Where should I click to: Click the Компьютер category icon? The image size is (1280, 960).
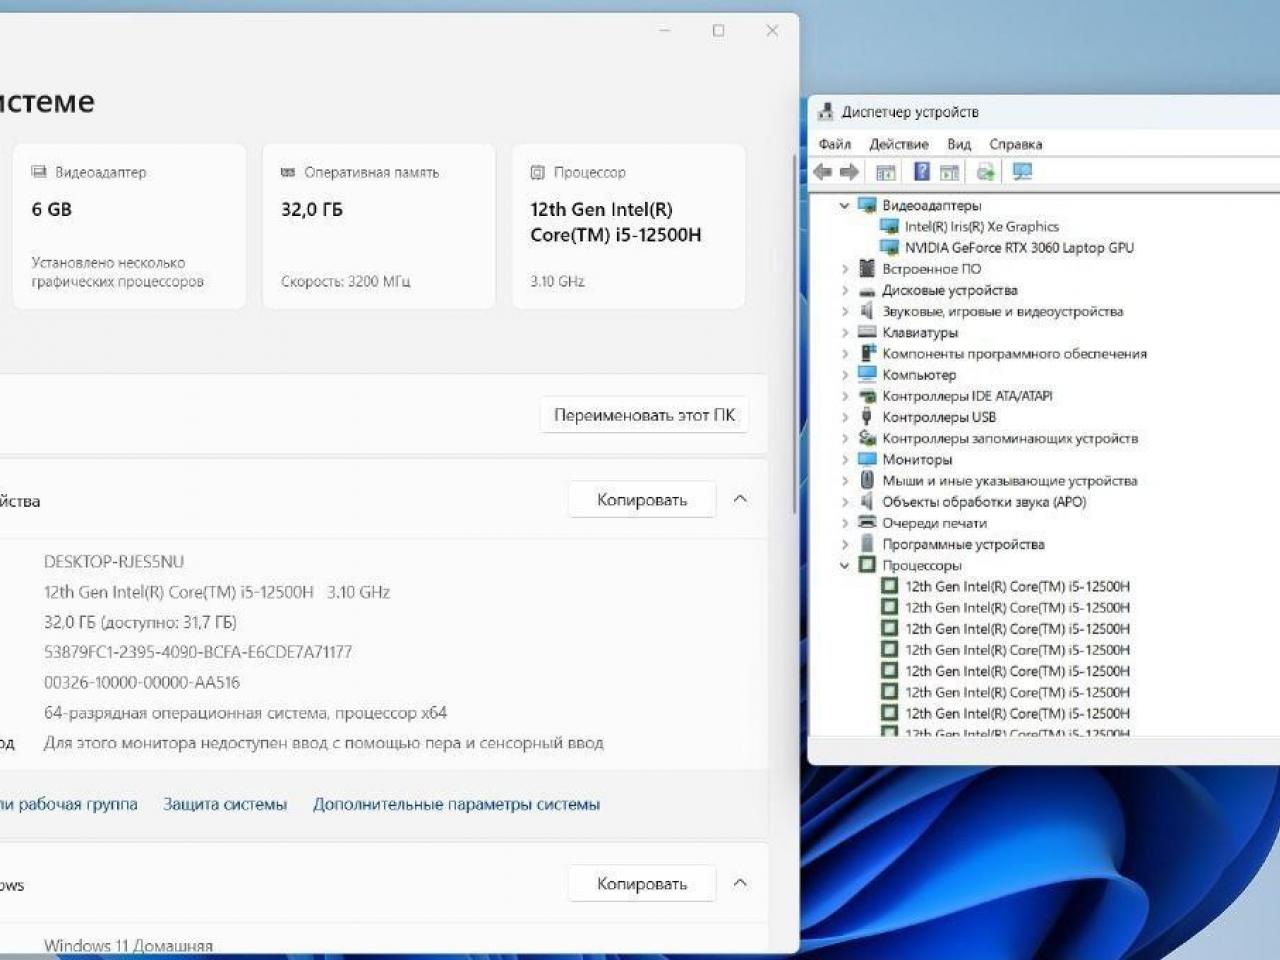(867, 374)
